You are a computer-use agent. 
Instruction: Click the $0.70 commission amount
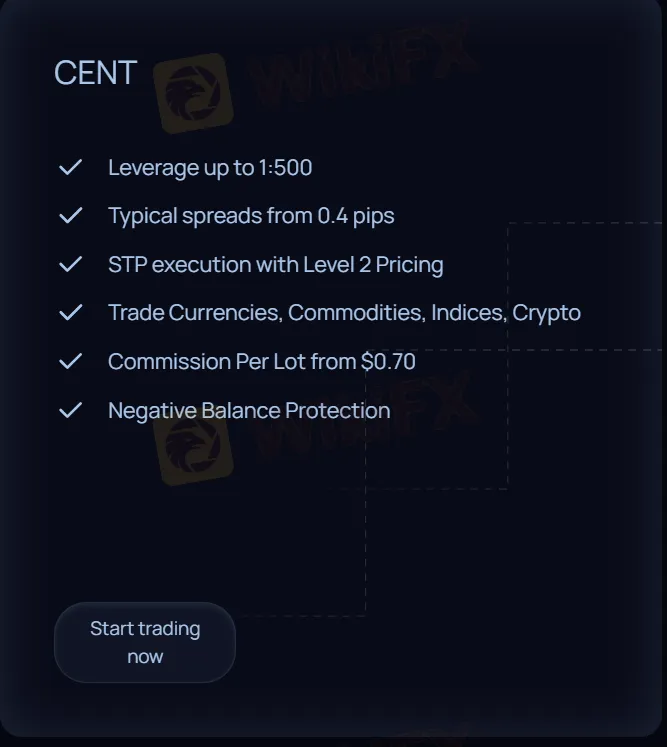pos(388,361)
